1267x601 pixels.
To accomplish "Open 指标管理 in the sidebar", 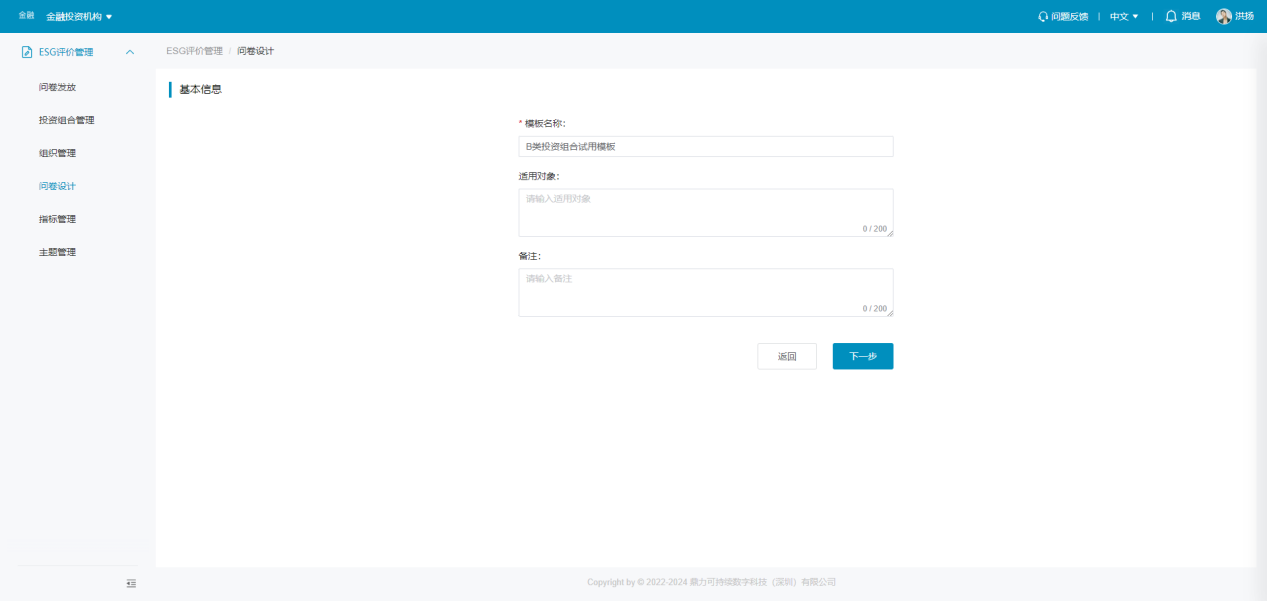I will [x=57, y=219].
